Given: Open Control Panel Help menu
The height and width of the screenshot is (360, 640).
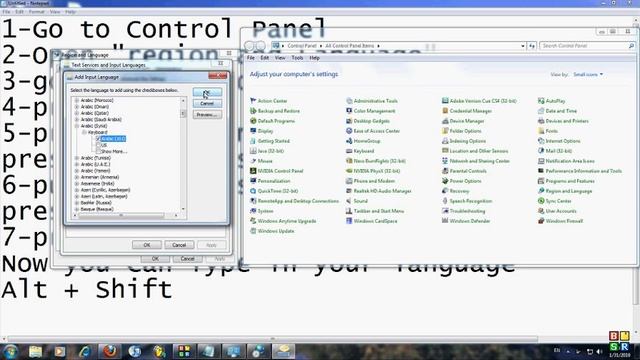Looking at the screenshot, I should pos(314,58).
